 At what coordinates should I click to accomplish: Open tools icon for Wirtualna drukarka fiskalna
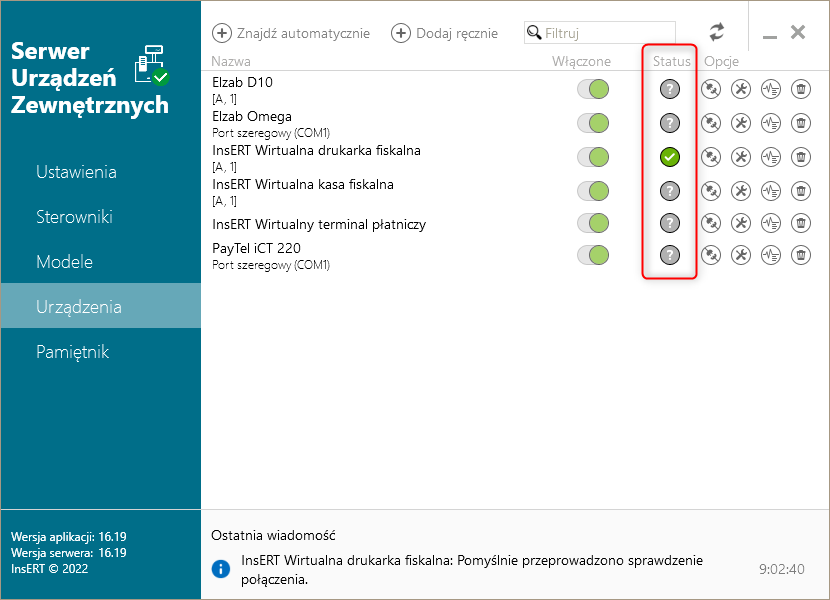click(x=741, y=157)
